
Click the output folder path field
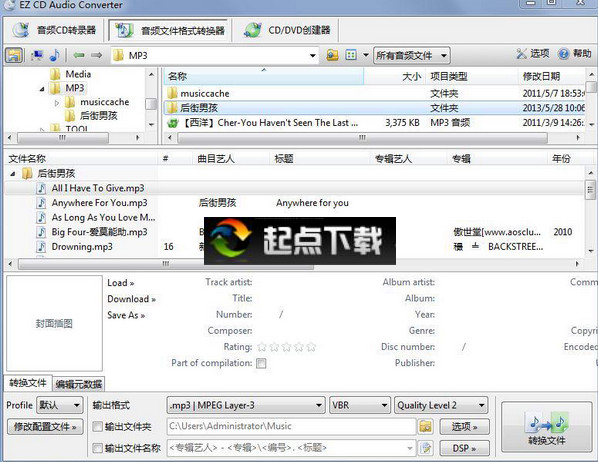(291, 427)
